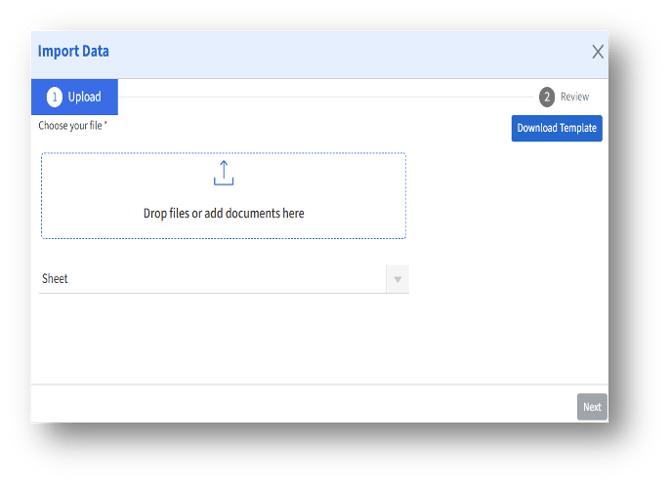Viewport: 670px width, 484px height.
Task: Expand the Sheet dropdown arrow
Action: [397, 279]
